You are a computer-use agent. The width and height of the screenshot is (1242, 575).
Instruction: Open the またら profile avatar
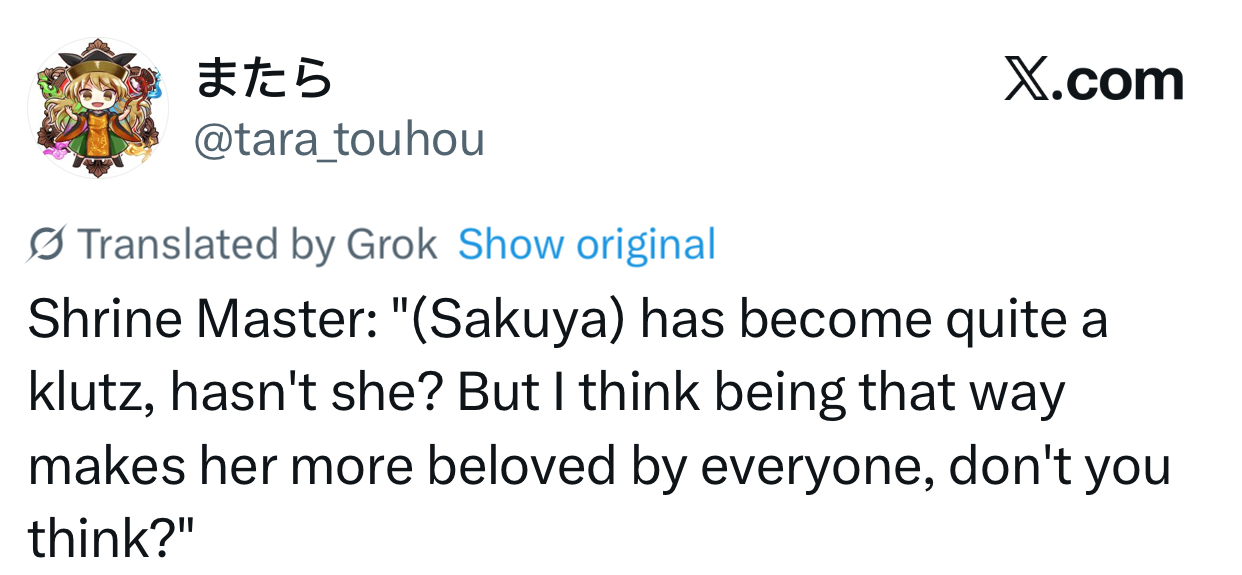coord(98,108)
